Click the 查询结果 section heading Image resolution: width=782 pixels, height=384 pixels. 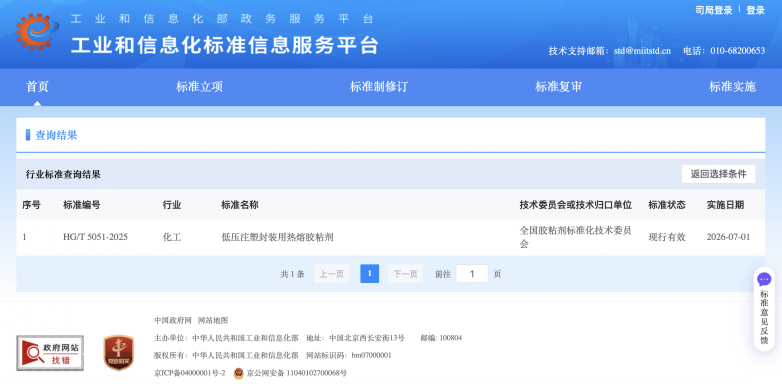pyautogui.click(x=56, y=135)
